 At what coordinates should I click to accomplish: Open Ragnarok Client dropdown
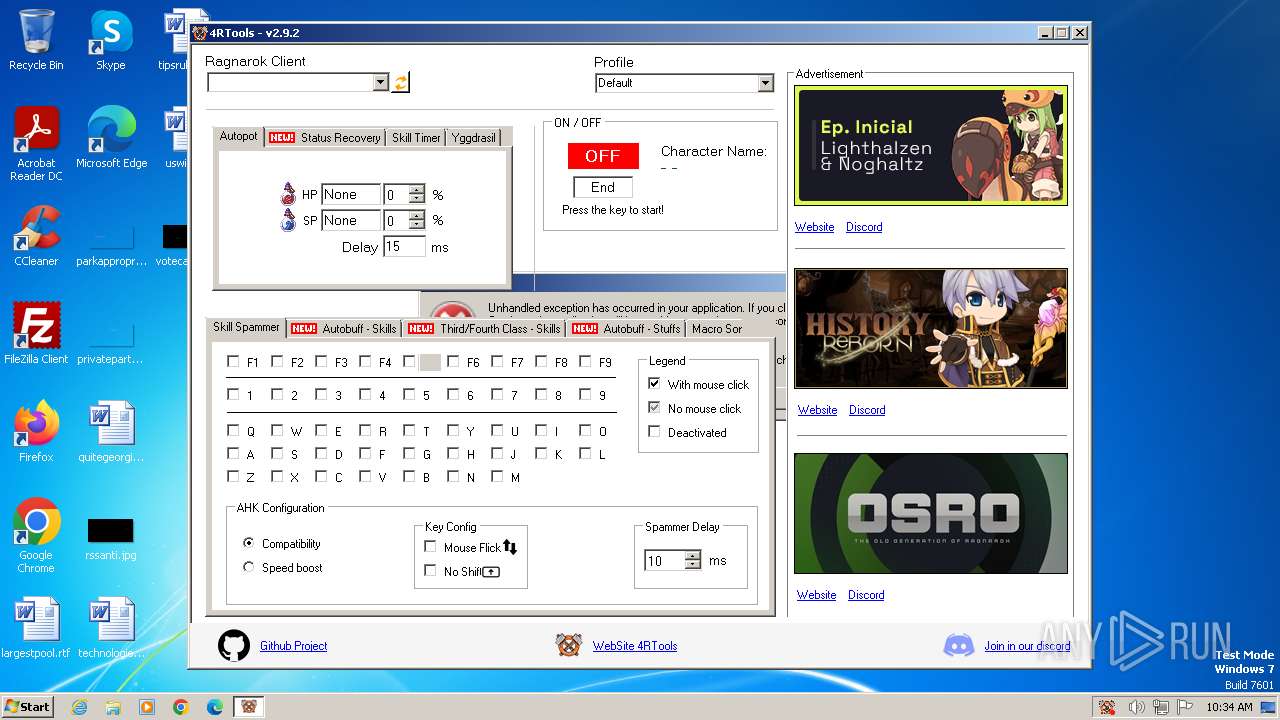pyautogui.click(x=380, y=83)
